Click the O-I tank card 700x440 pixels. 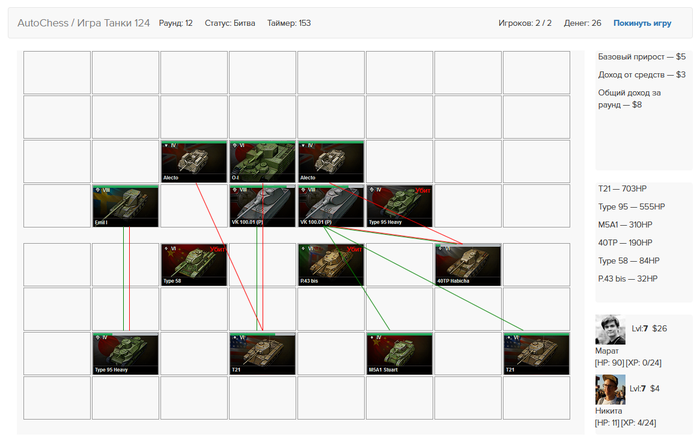pos(262,162)
